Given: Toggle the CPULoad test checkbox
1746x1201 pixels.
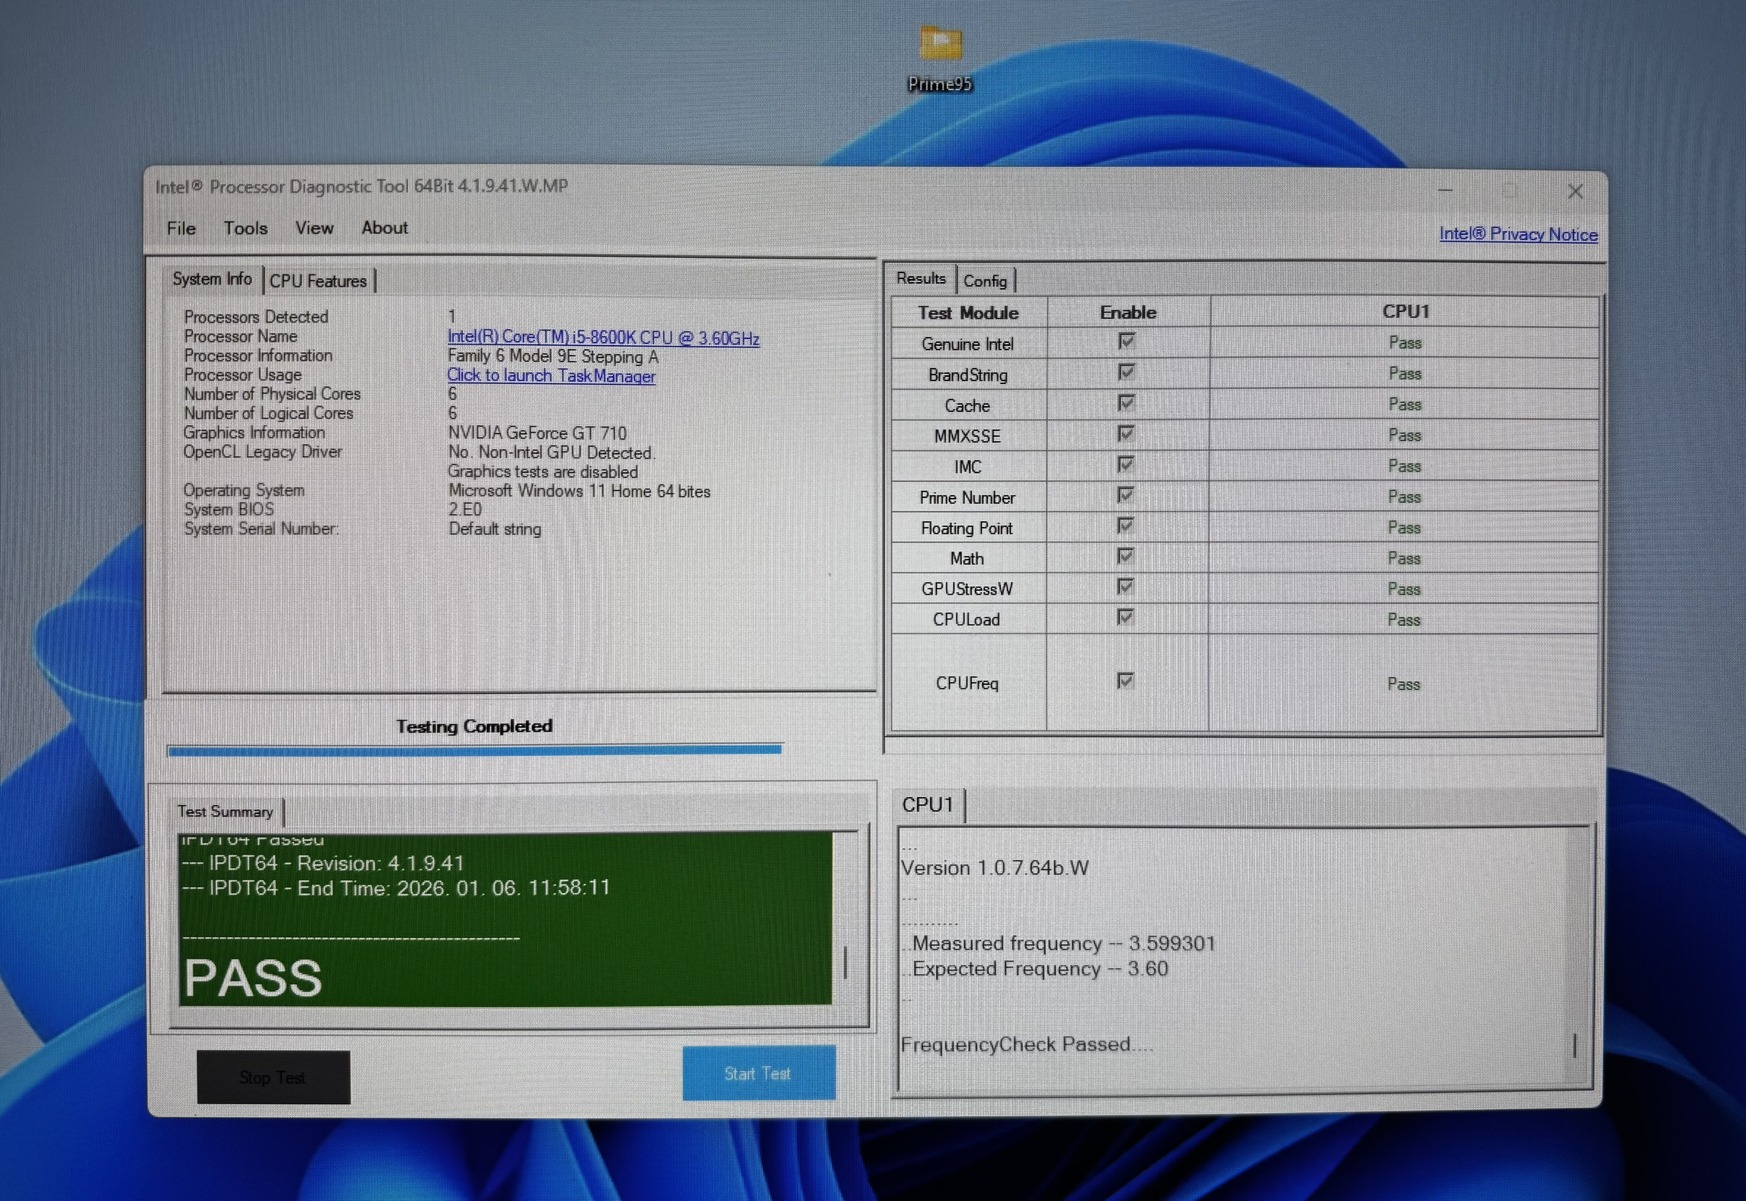Looking at the screenshot, I should pos(1126,617).
